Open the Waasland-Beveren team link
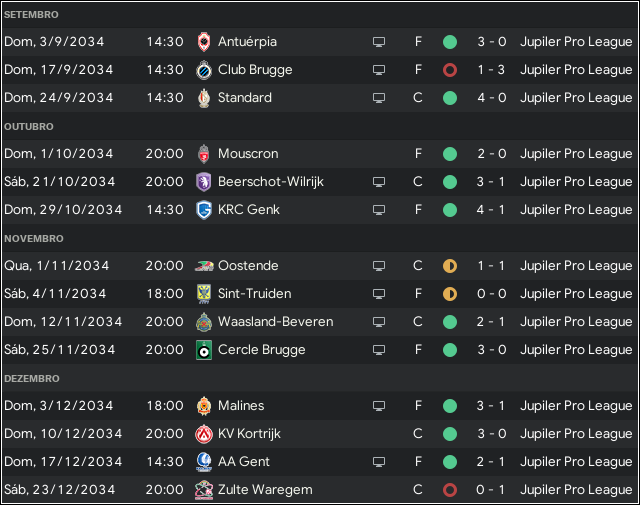The width and height of the screenshot is (640, 505). coord(276,322)
